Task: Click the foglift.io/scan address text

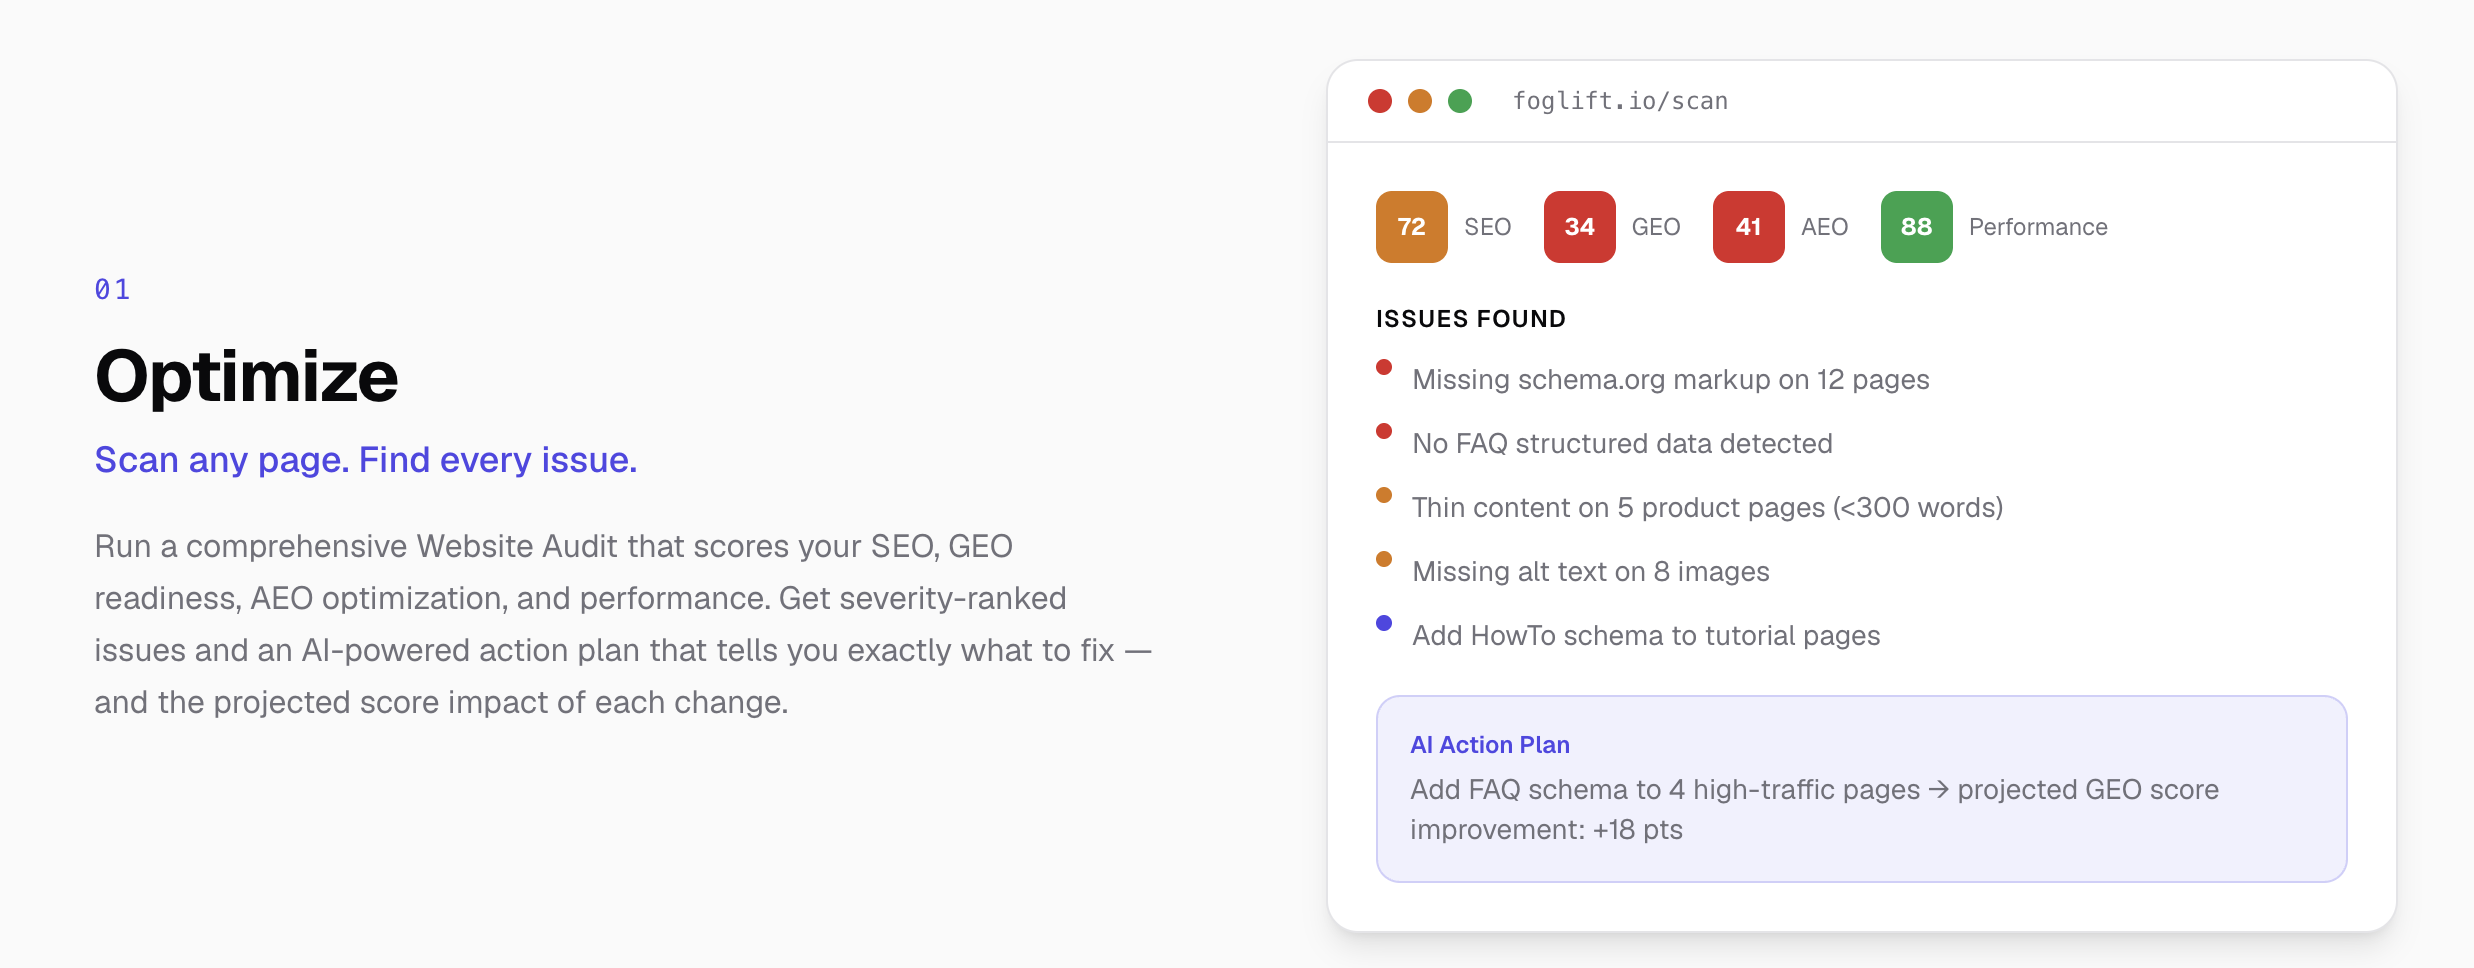Action: (1620, 101)
